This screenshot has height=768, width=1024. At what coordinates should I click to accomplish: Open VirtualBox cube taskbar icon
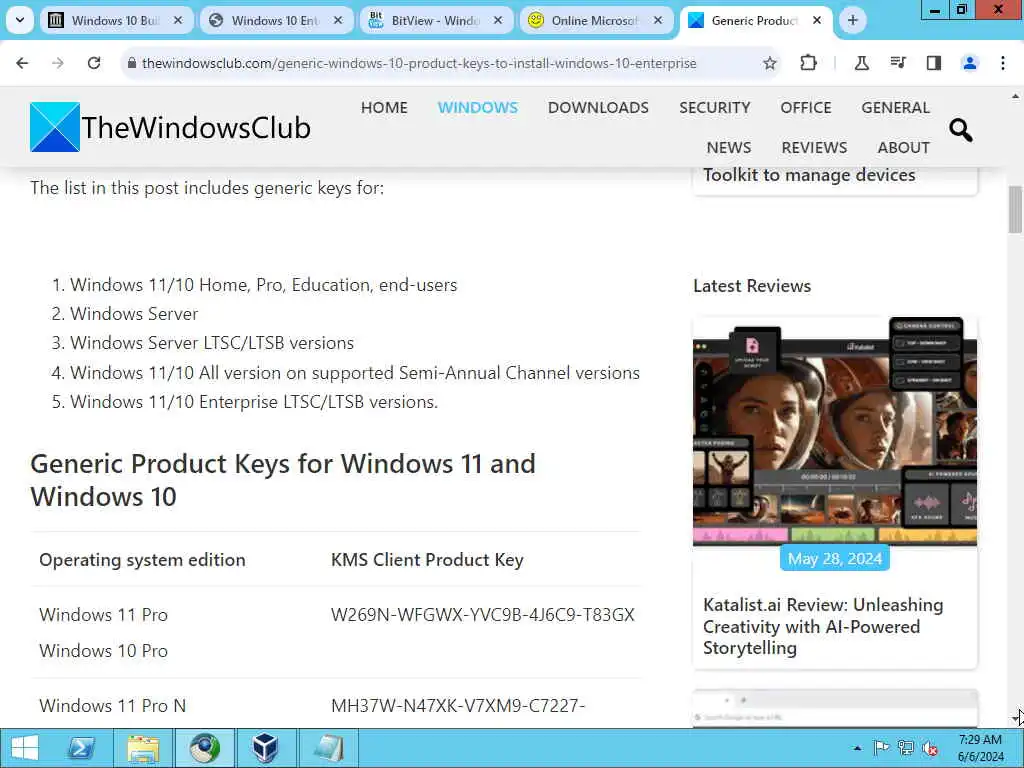265,748
